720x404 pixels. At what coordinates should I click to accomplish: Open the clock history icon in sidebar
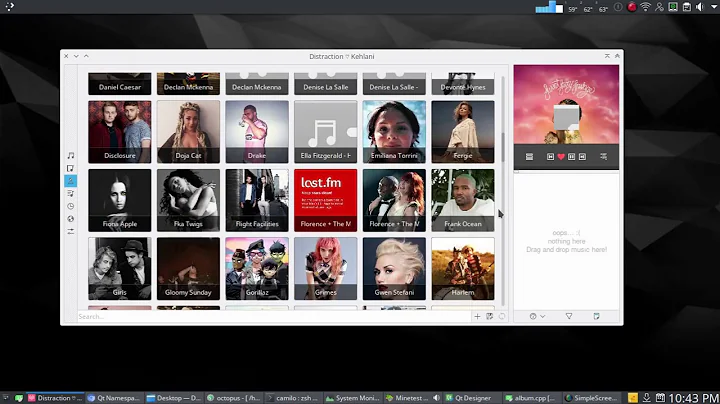(71, 206)
